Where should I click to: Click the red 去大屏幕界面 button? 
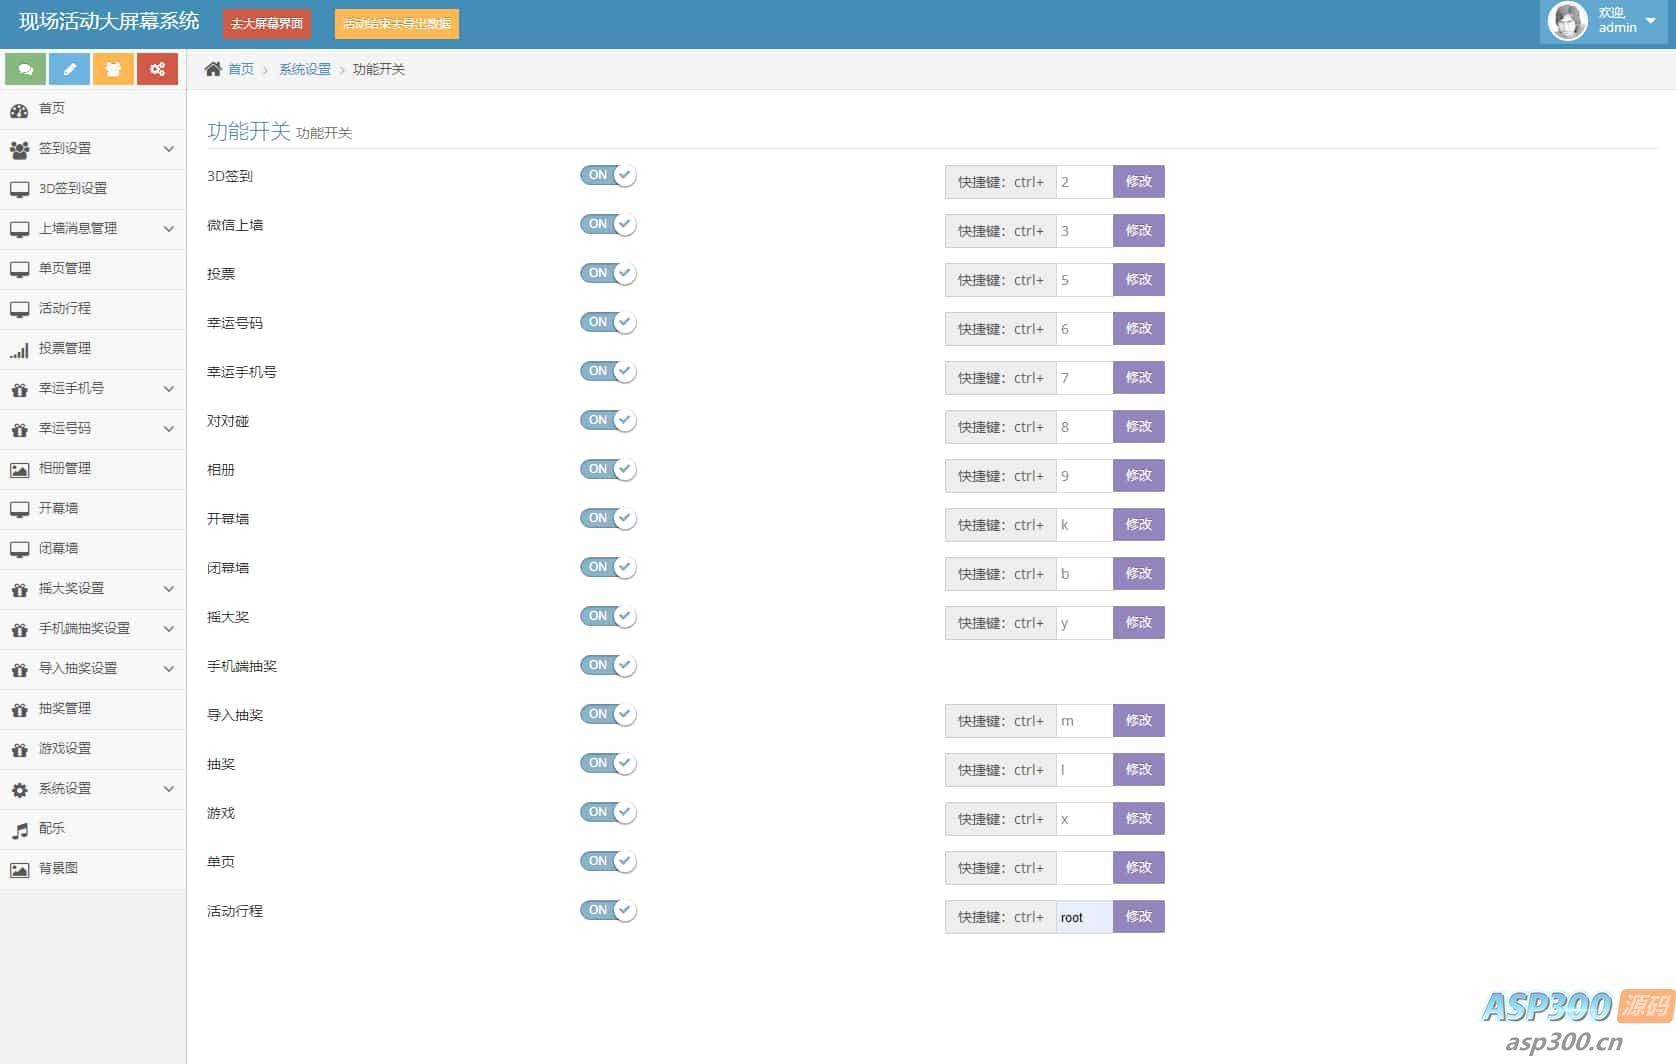[x=267, y=24]
